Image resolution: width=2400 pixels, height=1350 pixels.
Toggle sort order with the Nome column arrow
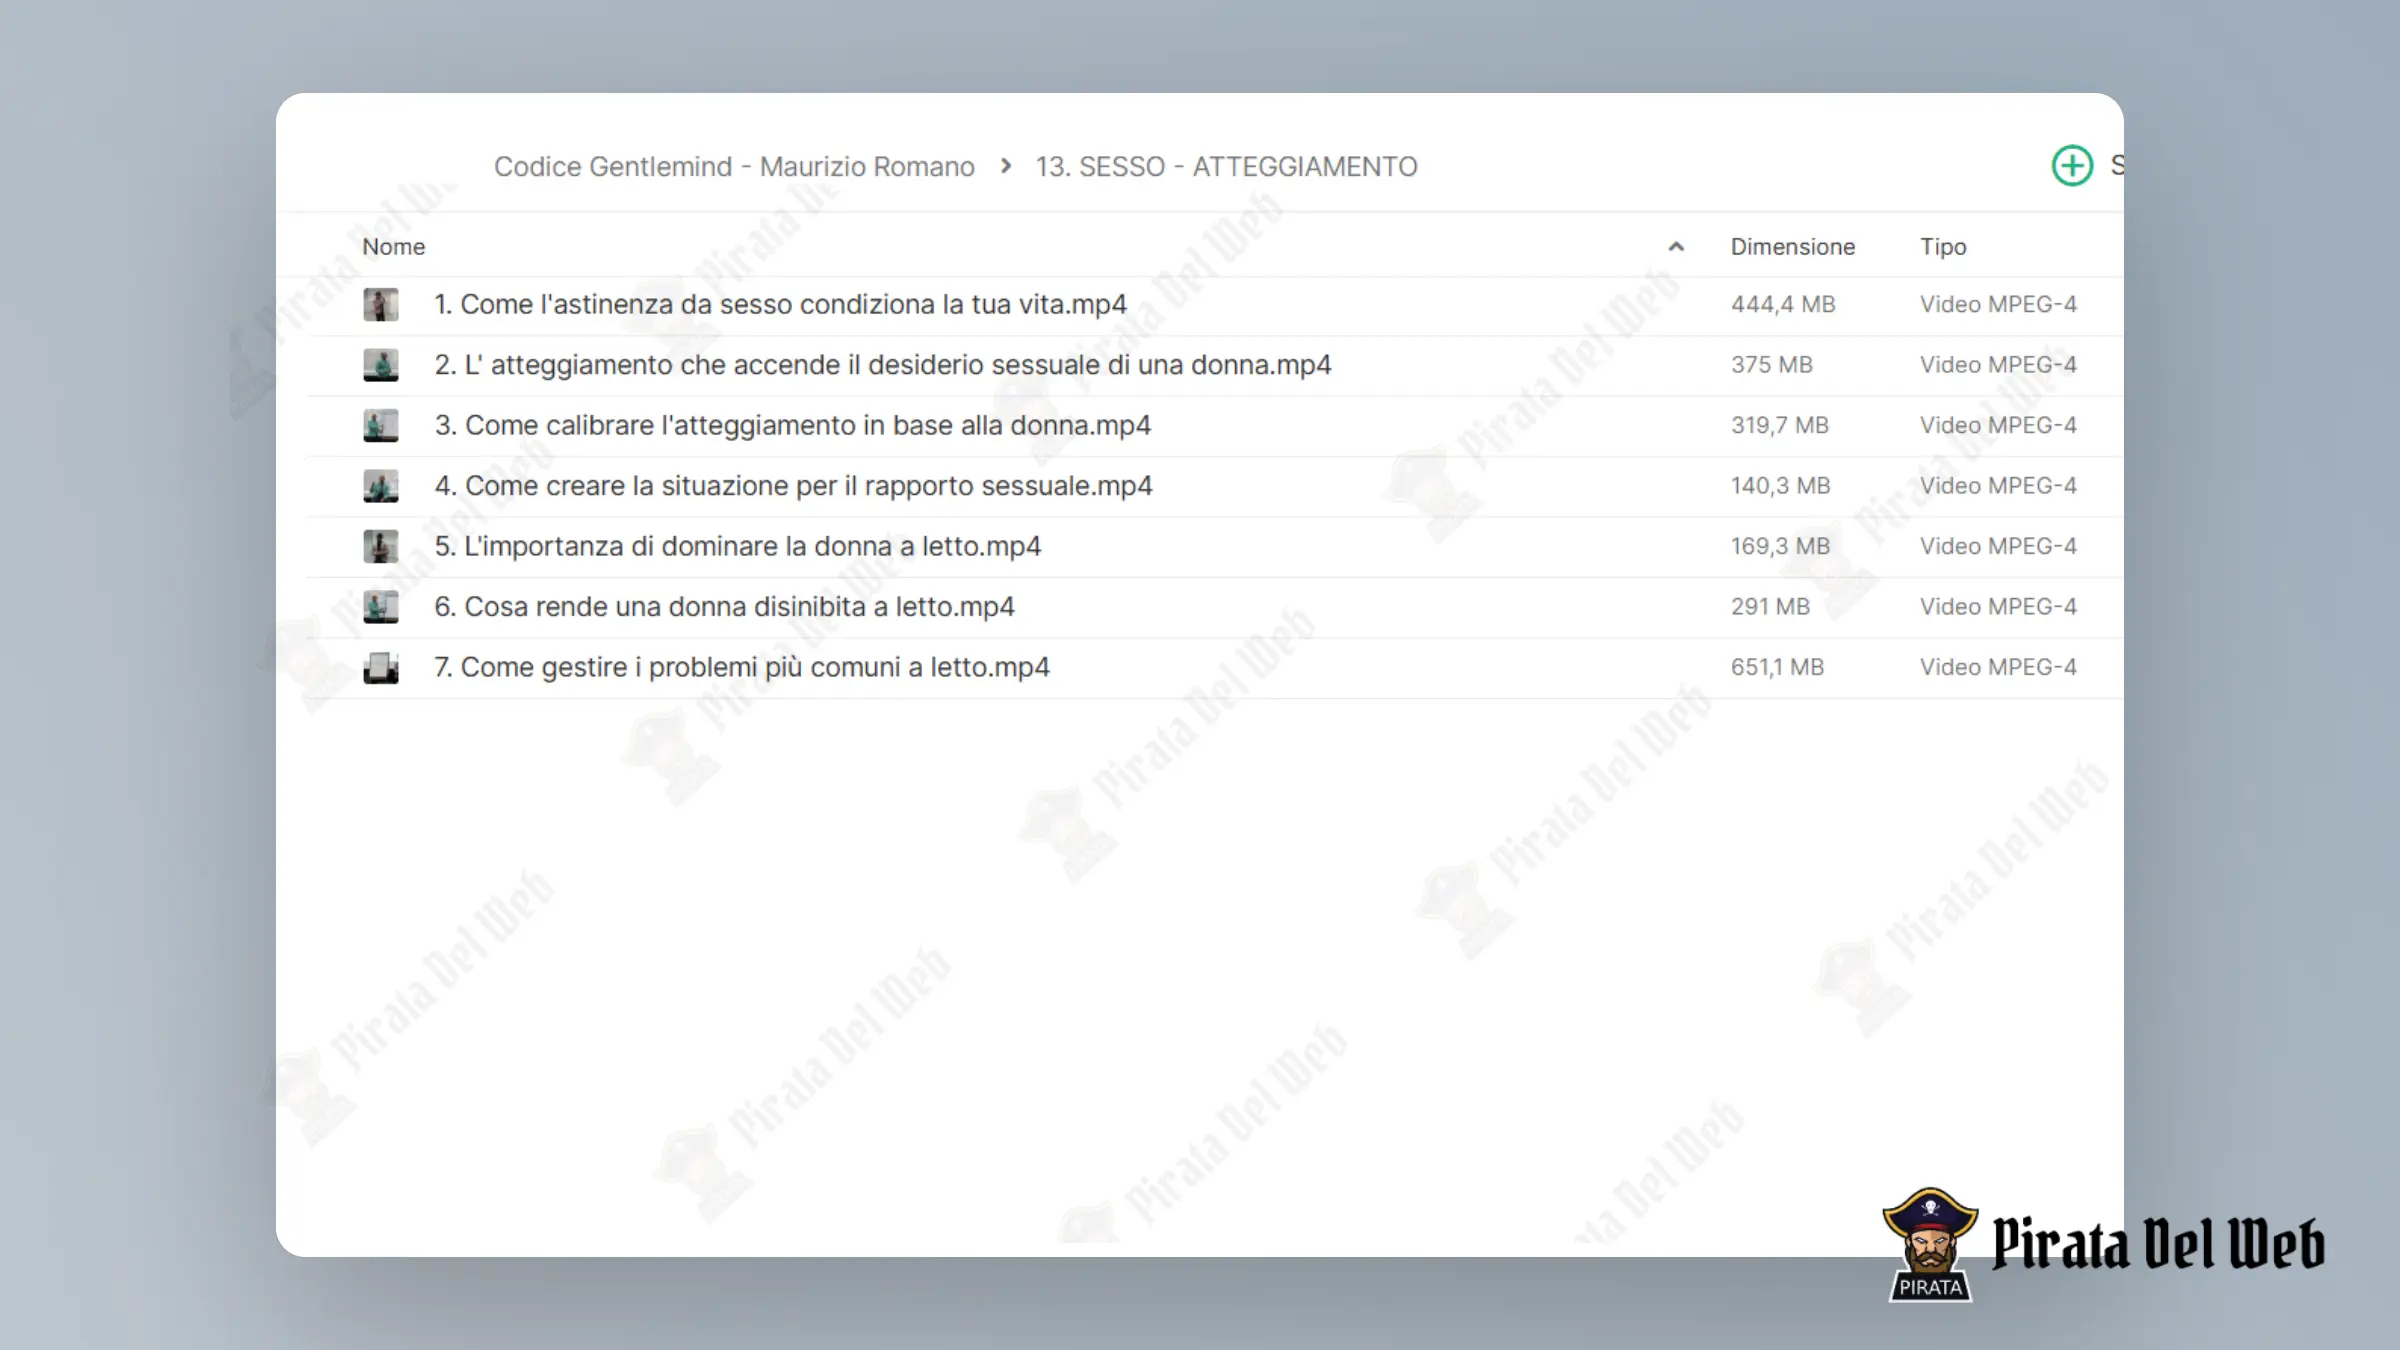1676,247
